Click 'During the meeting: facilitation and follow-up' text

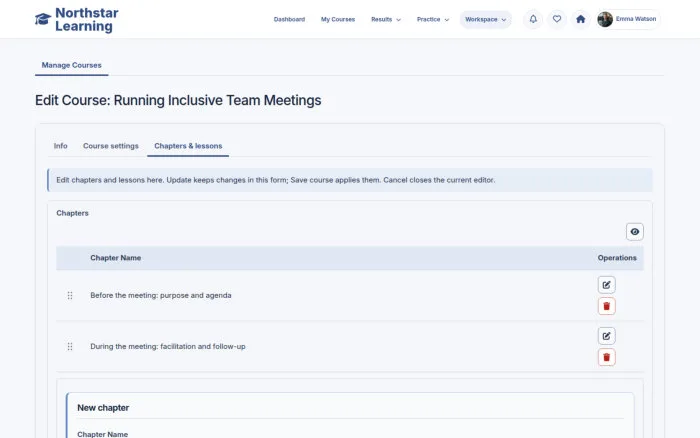pos(168,346)
